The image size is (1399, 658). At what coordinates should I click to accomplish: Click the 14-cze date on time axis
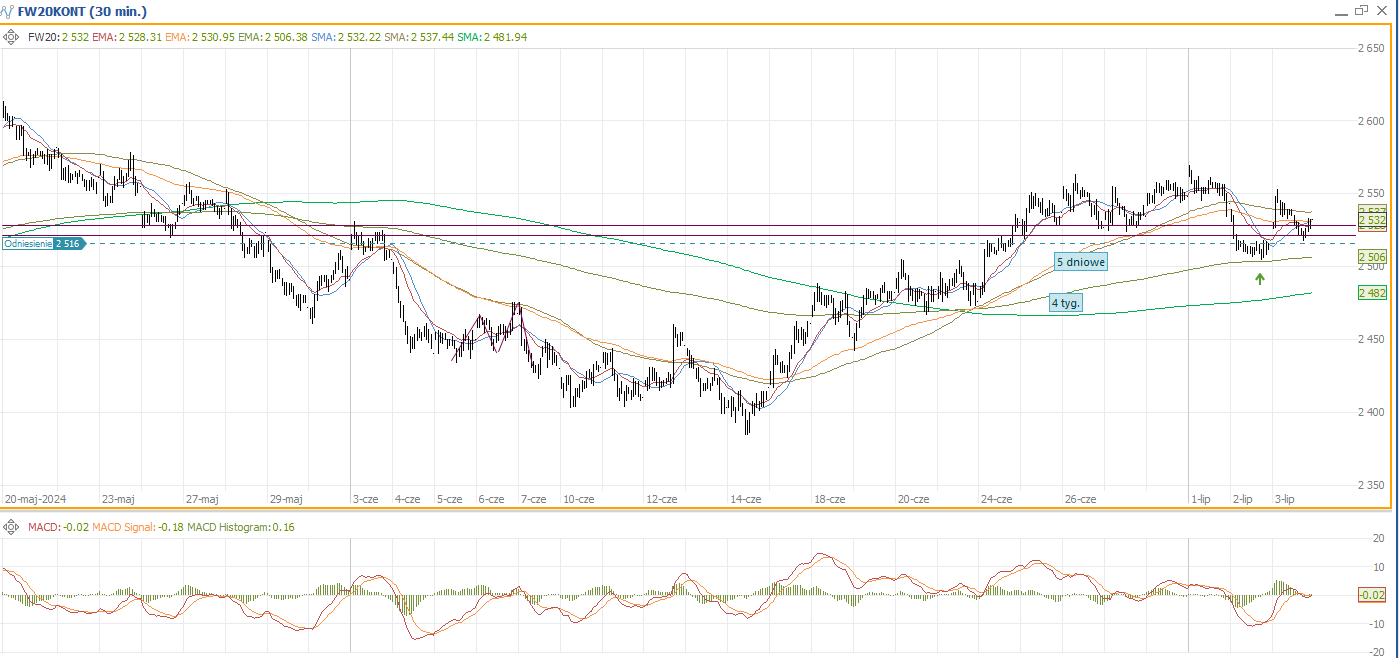click(745, 498)
